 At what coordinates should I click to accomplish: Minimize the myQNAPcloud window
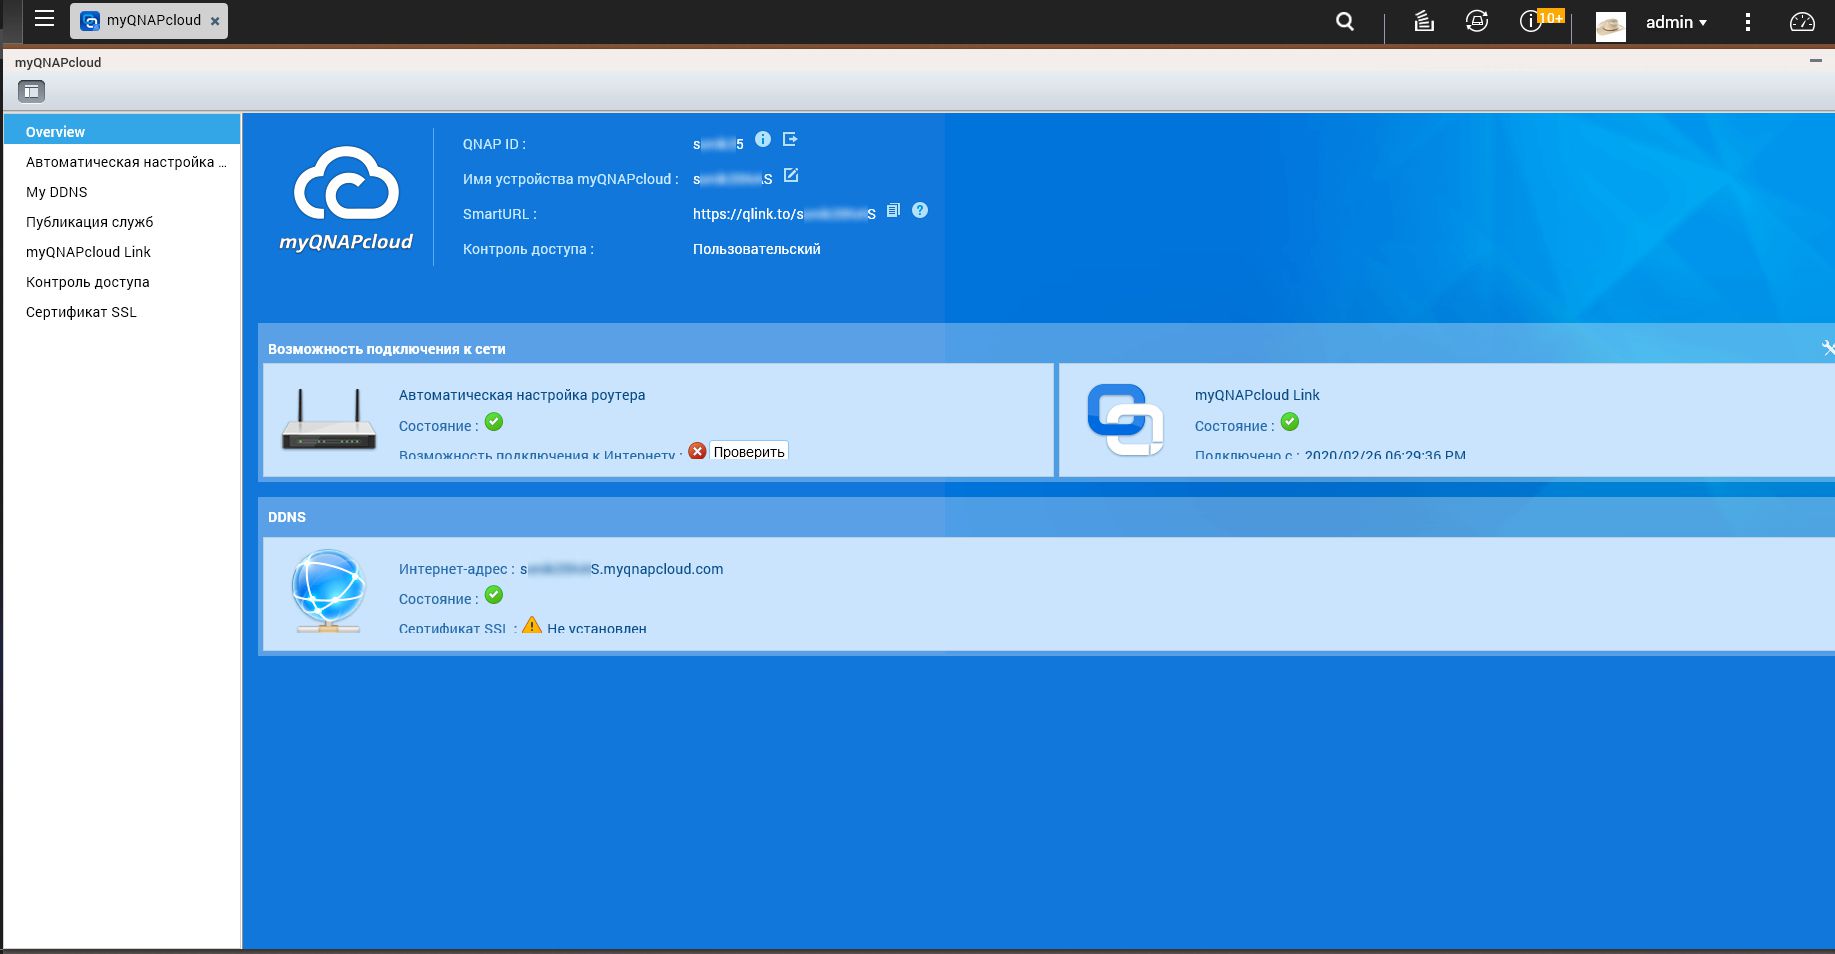[x=1816, y=61]
